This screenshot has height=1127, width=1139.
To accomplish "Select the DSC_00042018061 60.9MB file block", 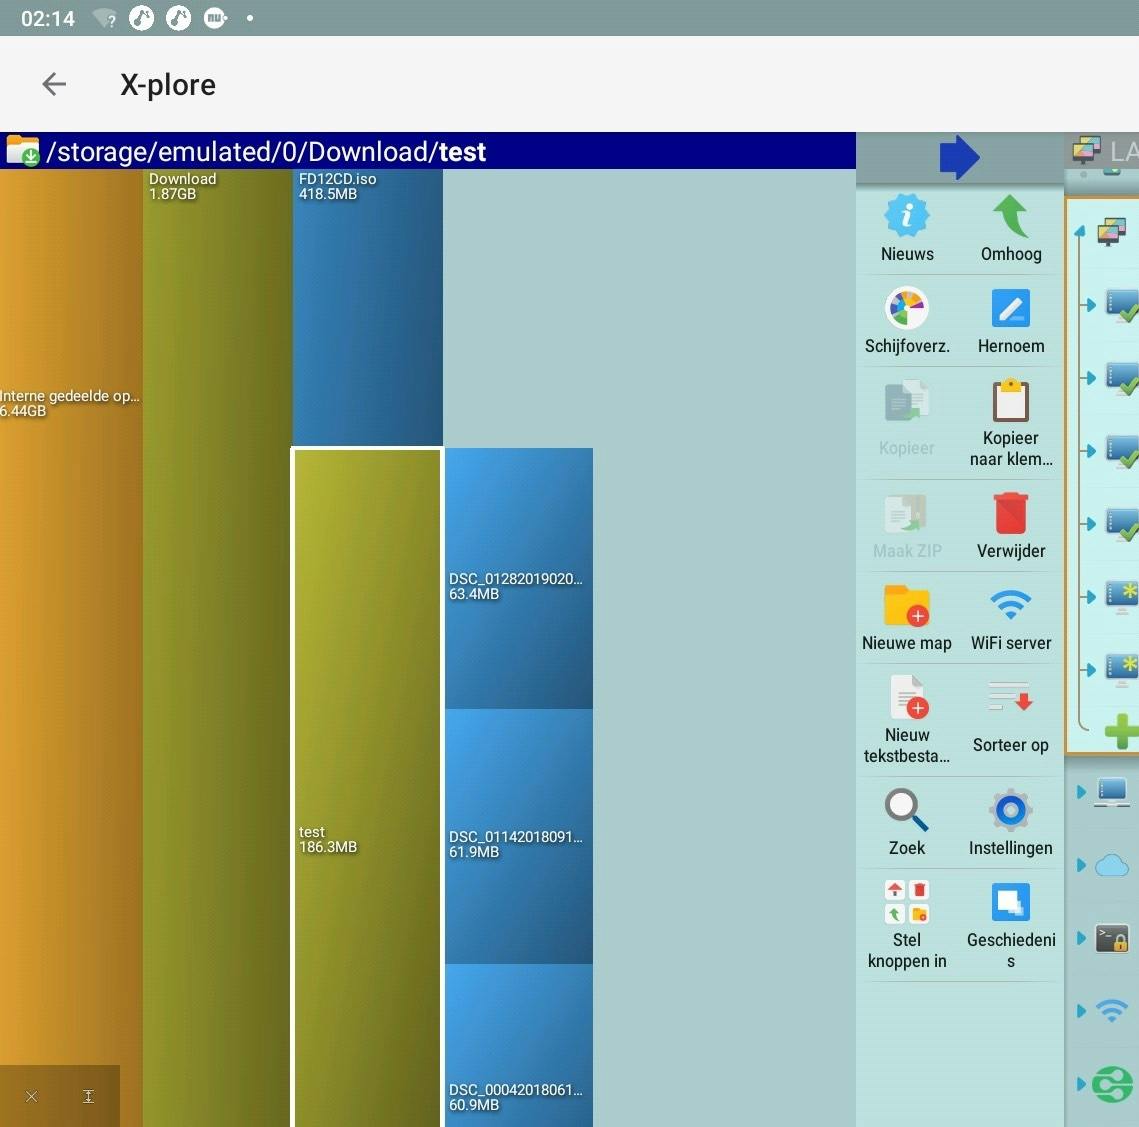I will pos(519,1046).
